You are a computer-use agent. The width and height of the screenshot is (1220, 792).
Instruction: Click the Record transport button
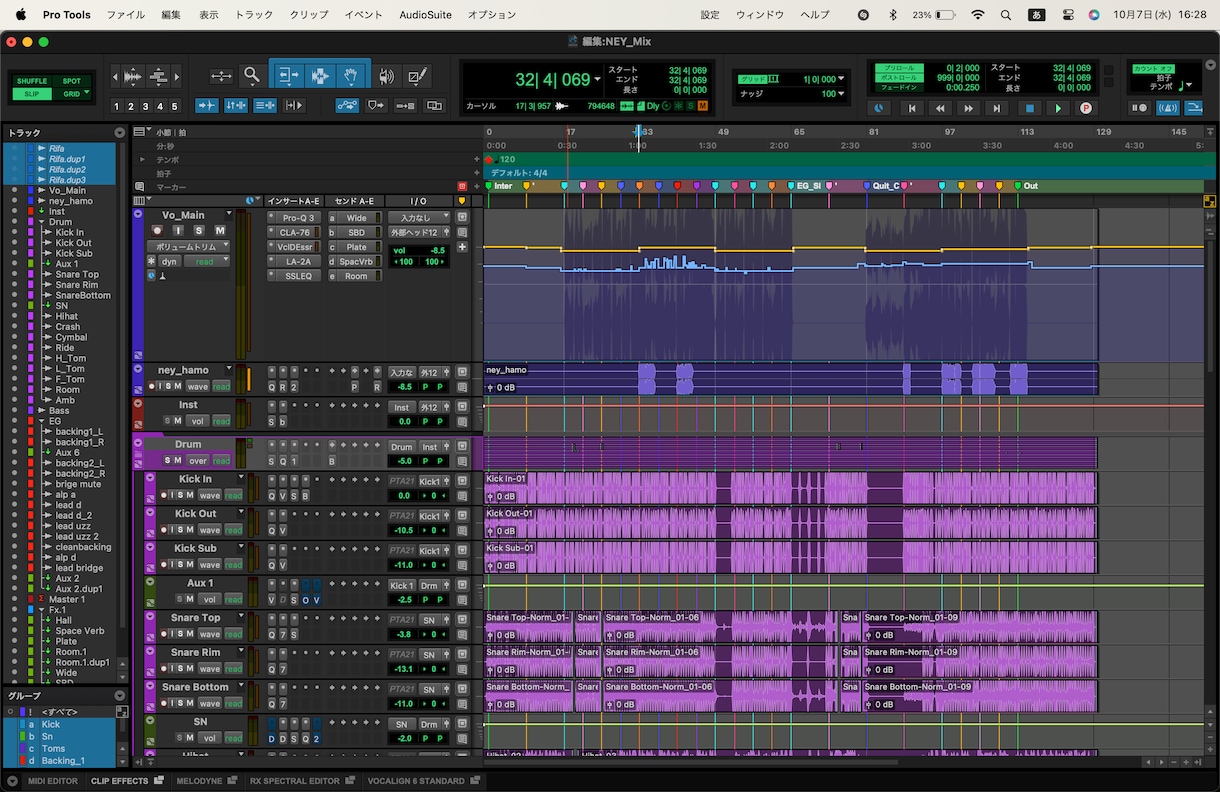pyautogui.click(x=1086, y=108)
